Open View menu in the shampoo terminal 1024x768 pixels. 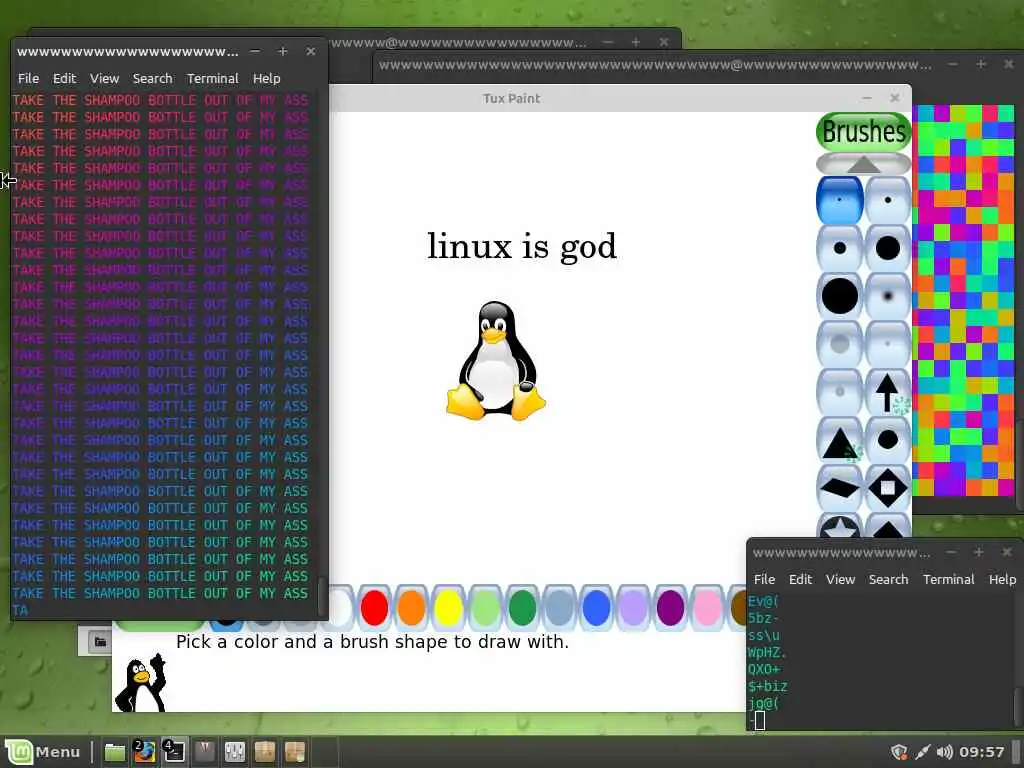pyautogui.click(x=104, y=78)
